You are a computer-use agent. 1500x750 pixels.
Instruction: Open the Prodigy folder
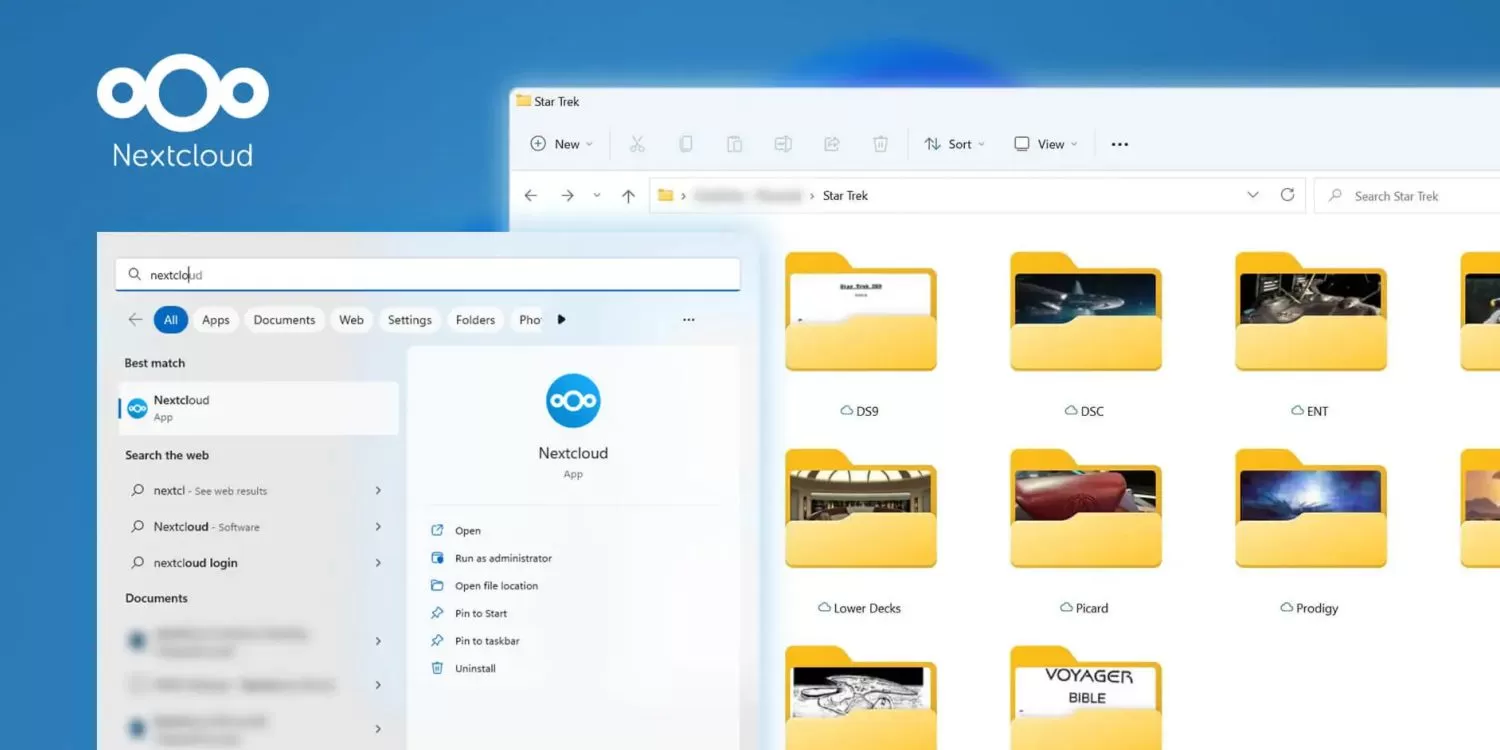coord(1311,530)
